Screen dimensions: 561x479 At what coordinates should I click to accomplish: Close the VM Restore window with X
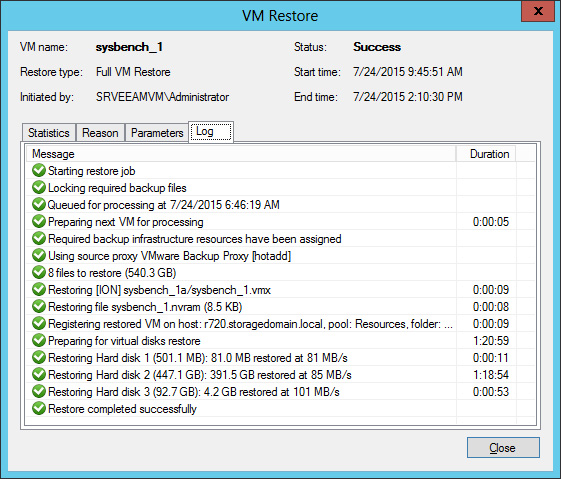click(538, 11)
